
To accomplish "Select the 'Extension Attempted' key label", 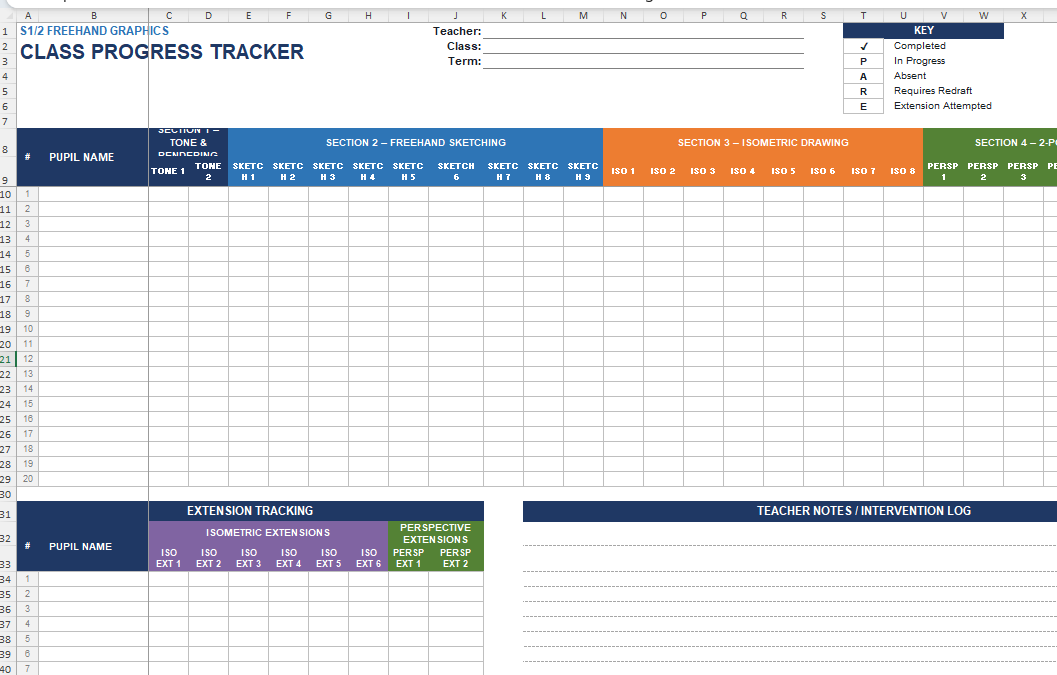I will 942,106.
